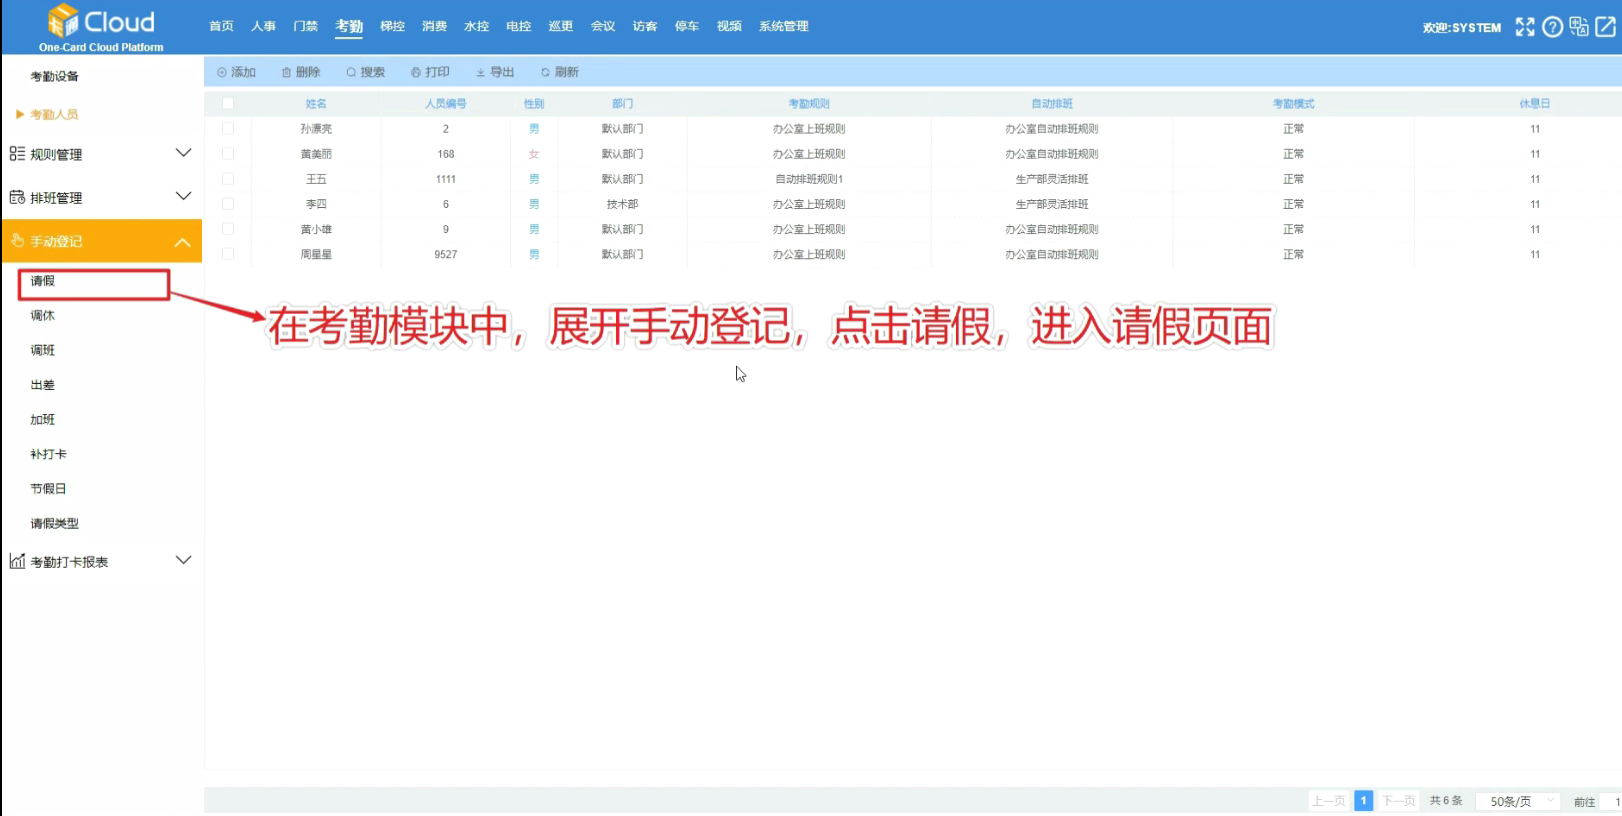Click the fullscreen toggle icon in header
Screen dimensions: 1622x816
click(1524, 27)
